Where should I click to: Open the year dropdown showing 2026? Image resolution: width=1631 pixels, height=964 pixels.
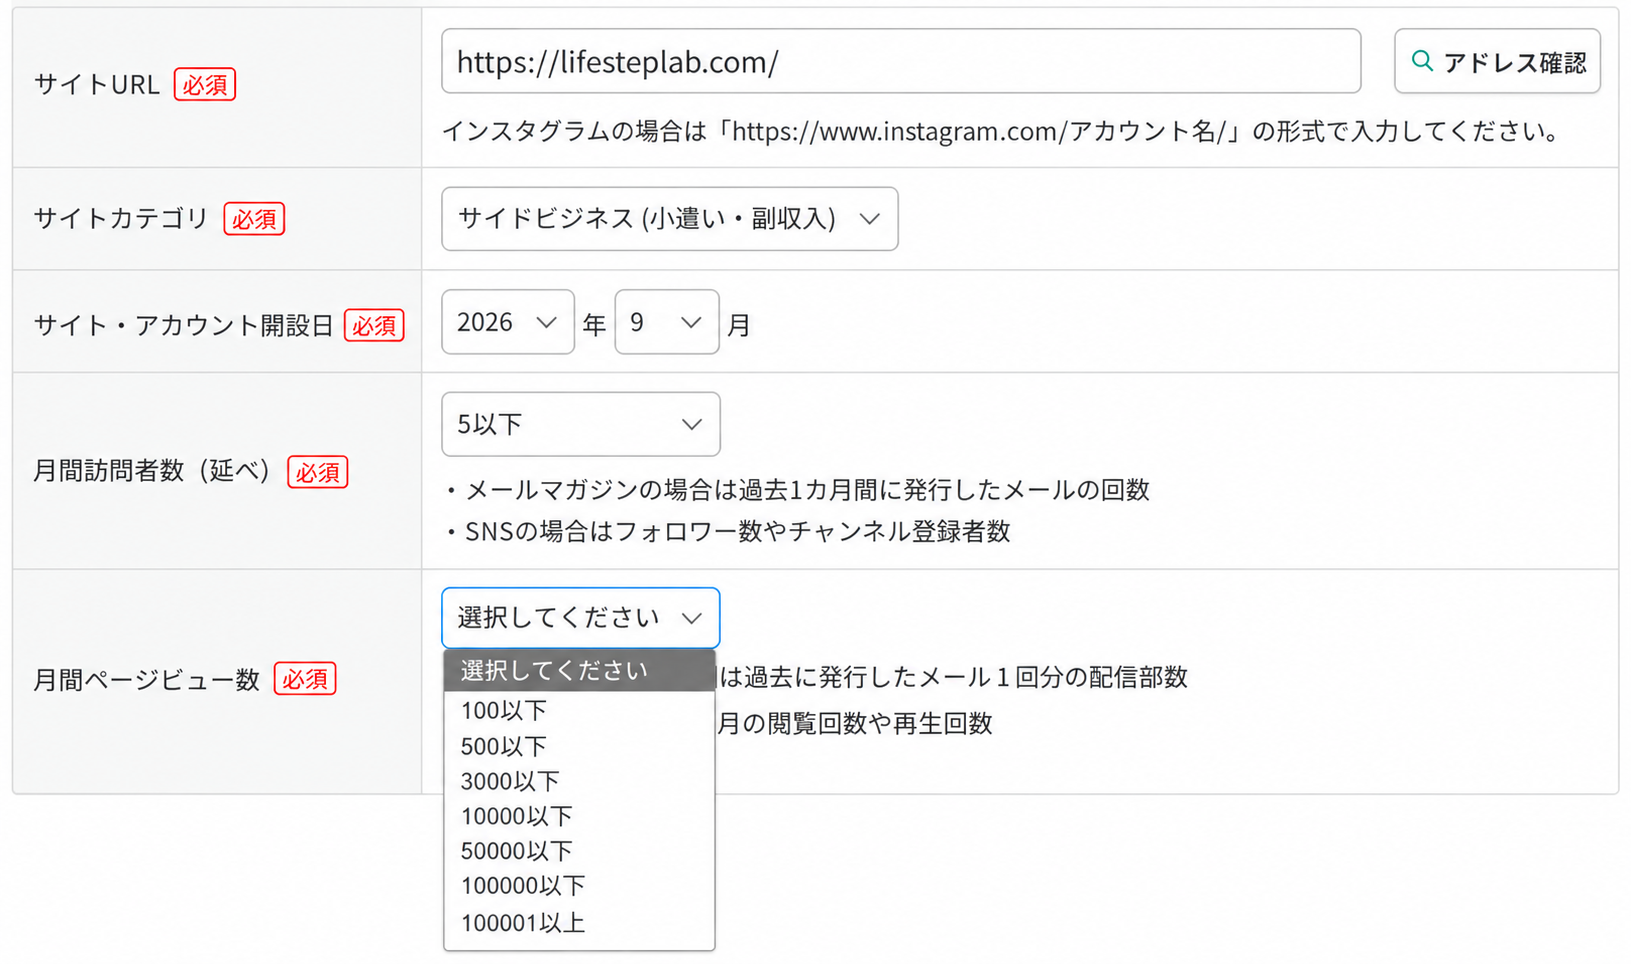point(507,322)
